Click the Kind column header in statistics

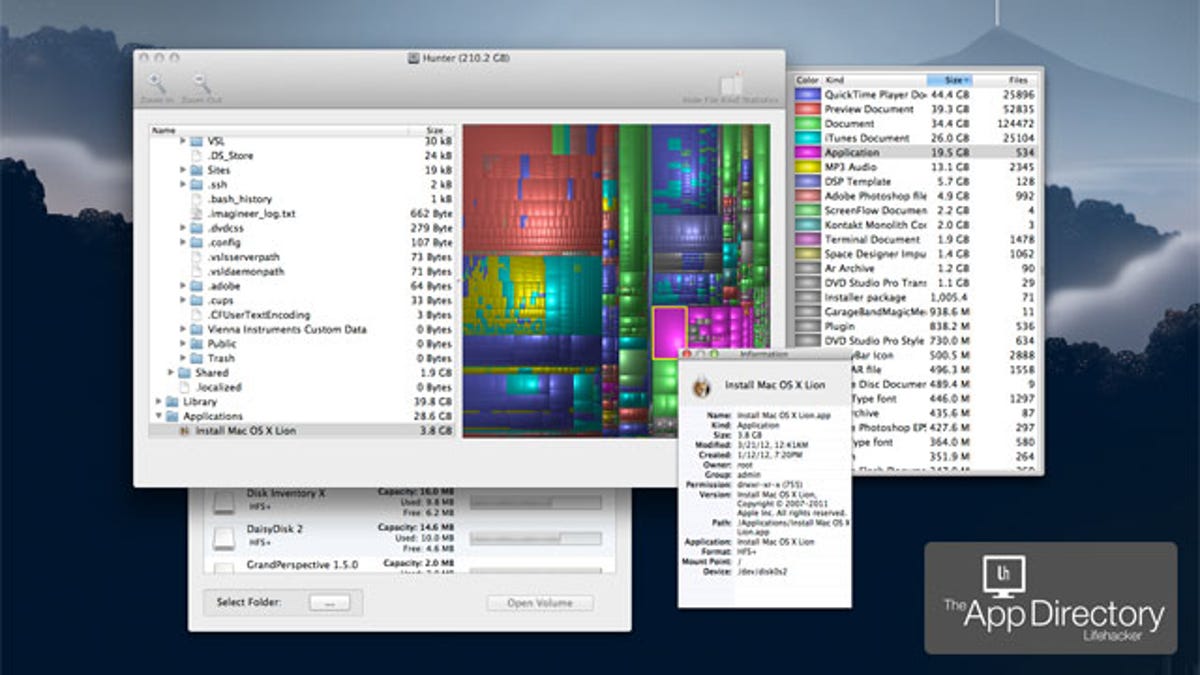pos(875,80)
